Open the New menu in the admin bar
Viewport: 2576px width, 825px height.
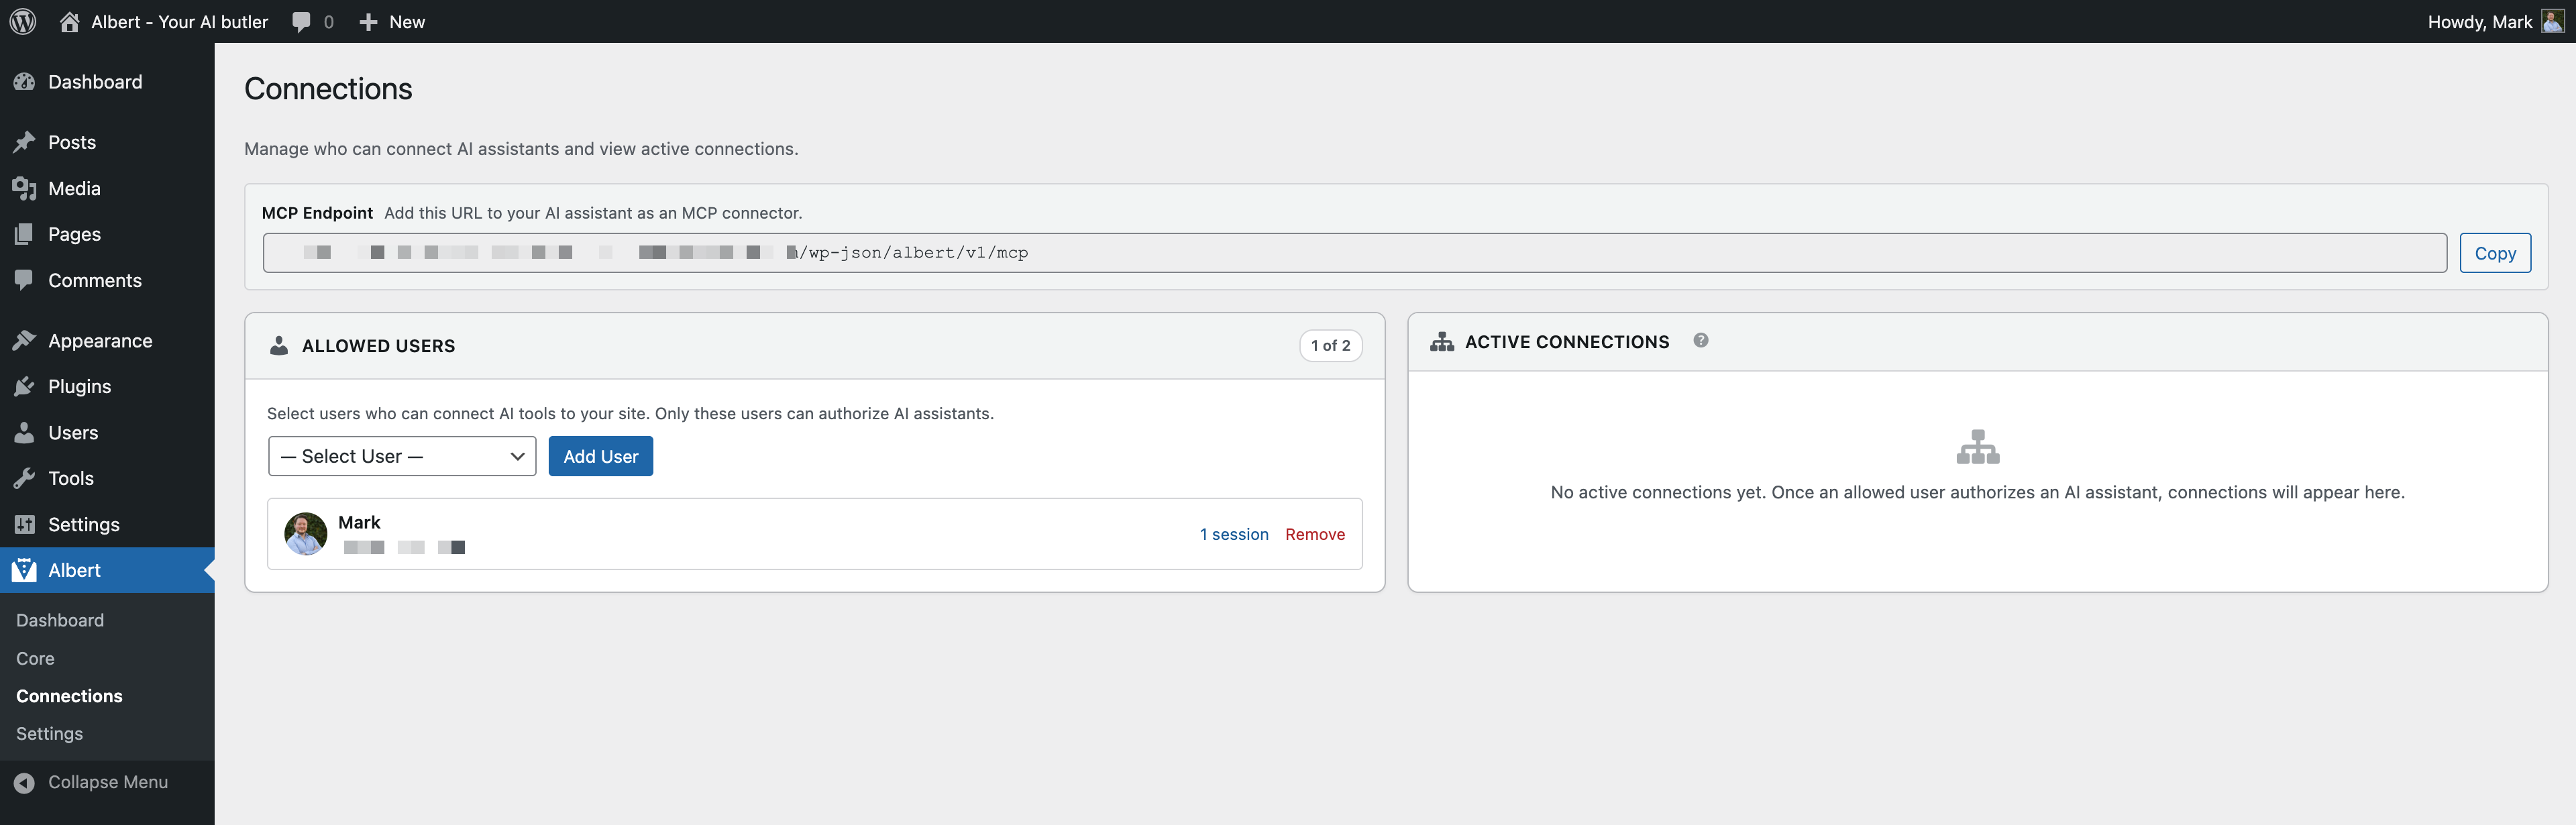pos(392,21)
